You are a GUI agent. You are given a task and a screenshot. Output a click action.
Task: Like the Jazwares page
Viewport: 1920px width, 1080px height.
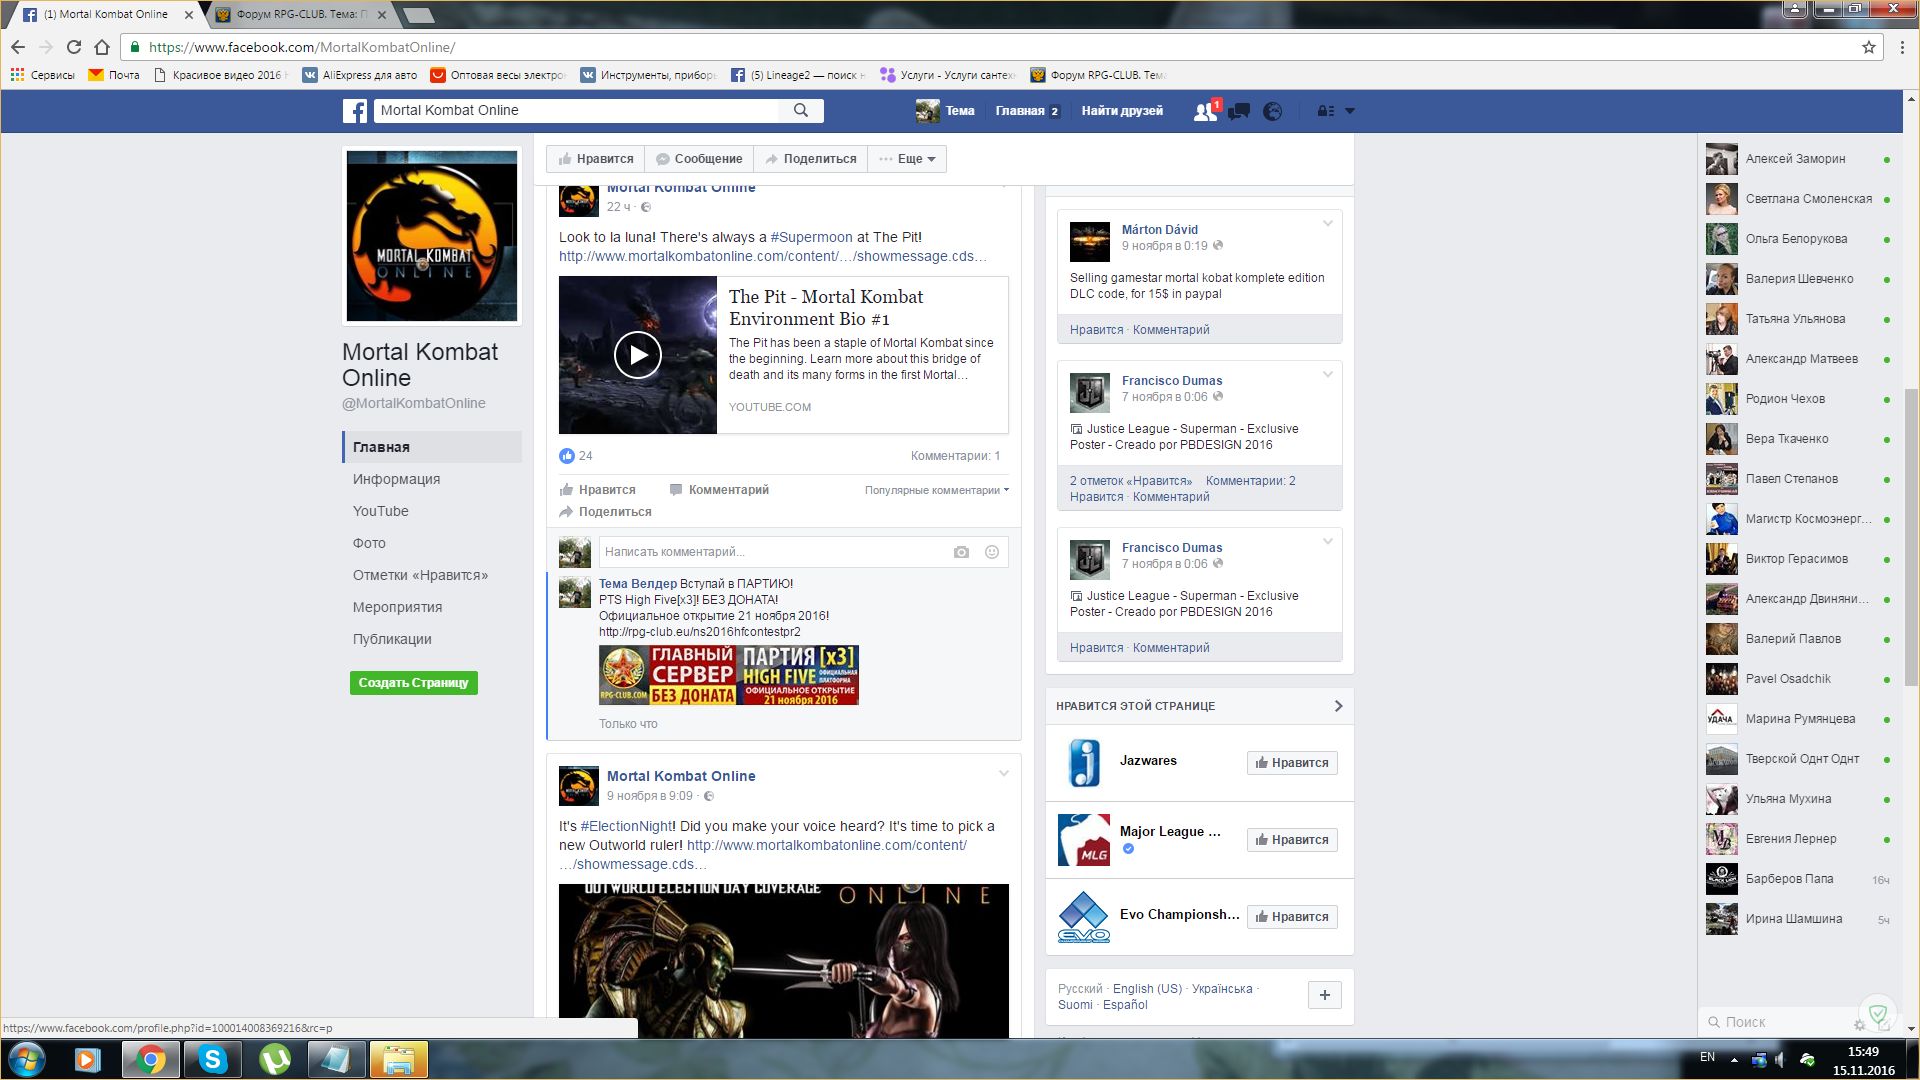tap(1291, 763)
